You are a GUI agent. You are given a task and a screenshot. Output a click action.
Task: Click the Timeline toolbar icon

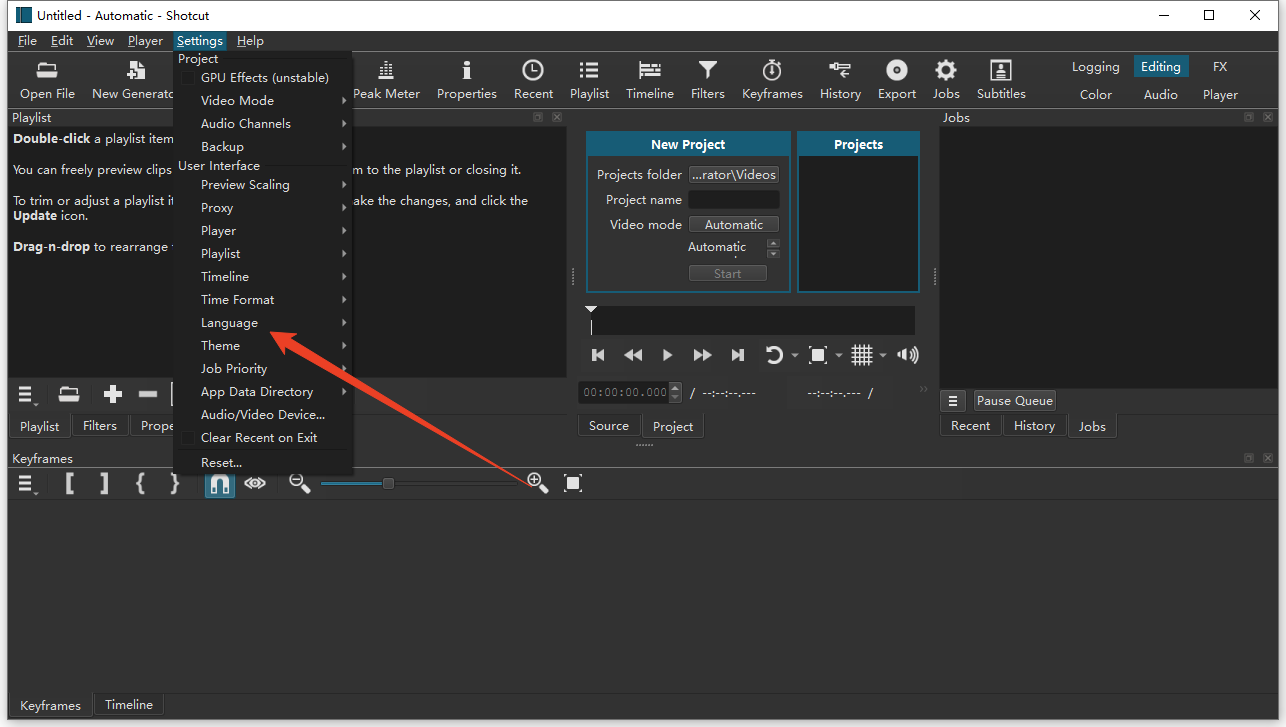coord(650,80)
